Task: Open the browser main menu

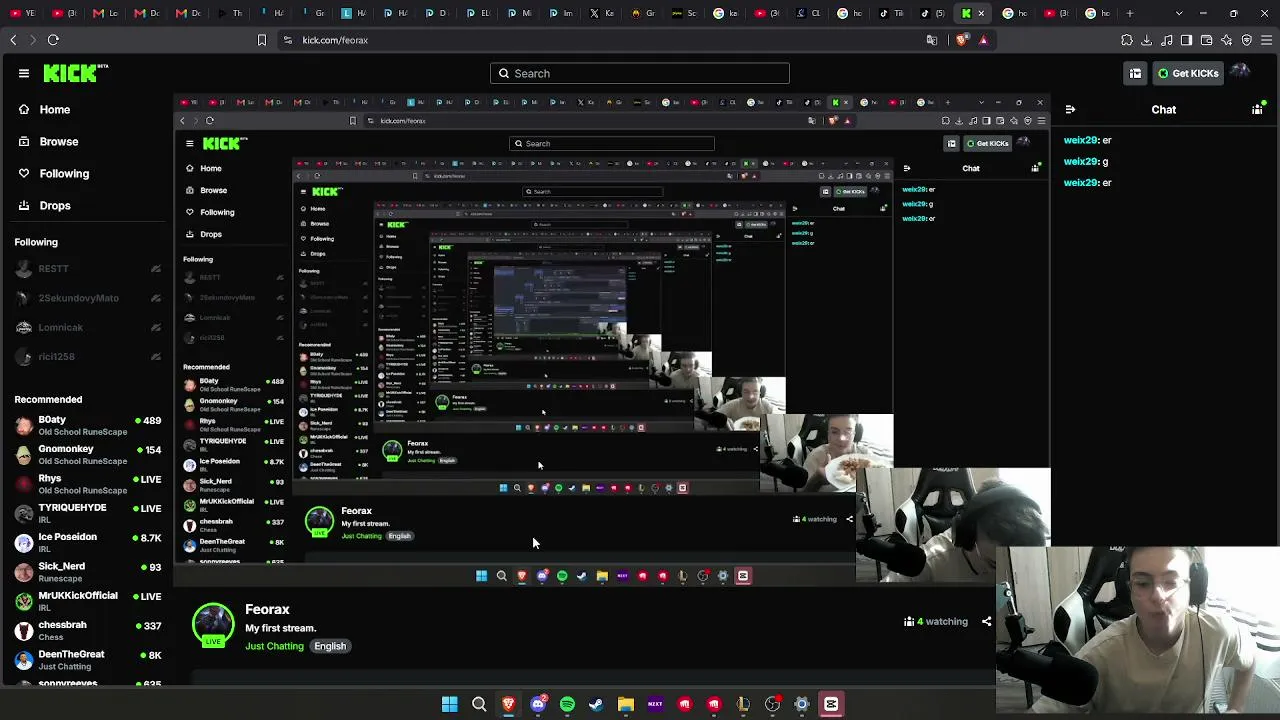Action: click(1267, 40)
